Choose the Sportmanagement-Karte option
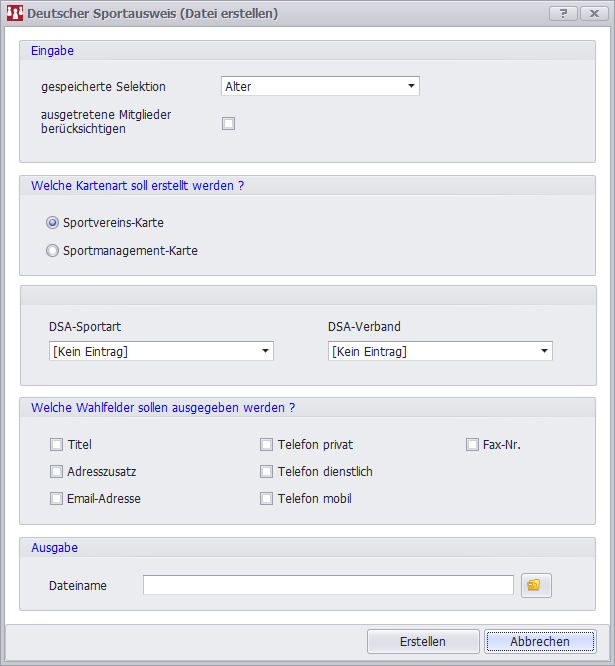This screenshot has height=666, width=615. pyautogui.click(x=53, y=251)
